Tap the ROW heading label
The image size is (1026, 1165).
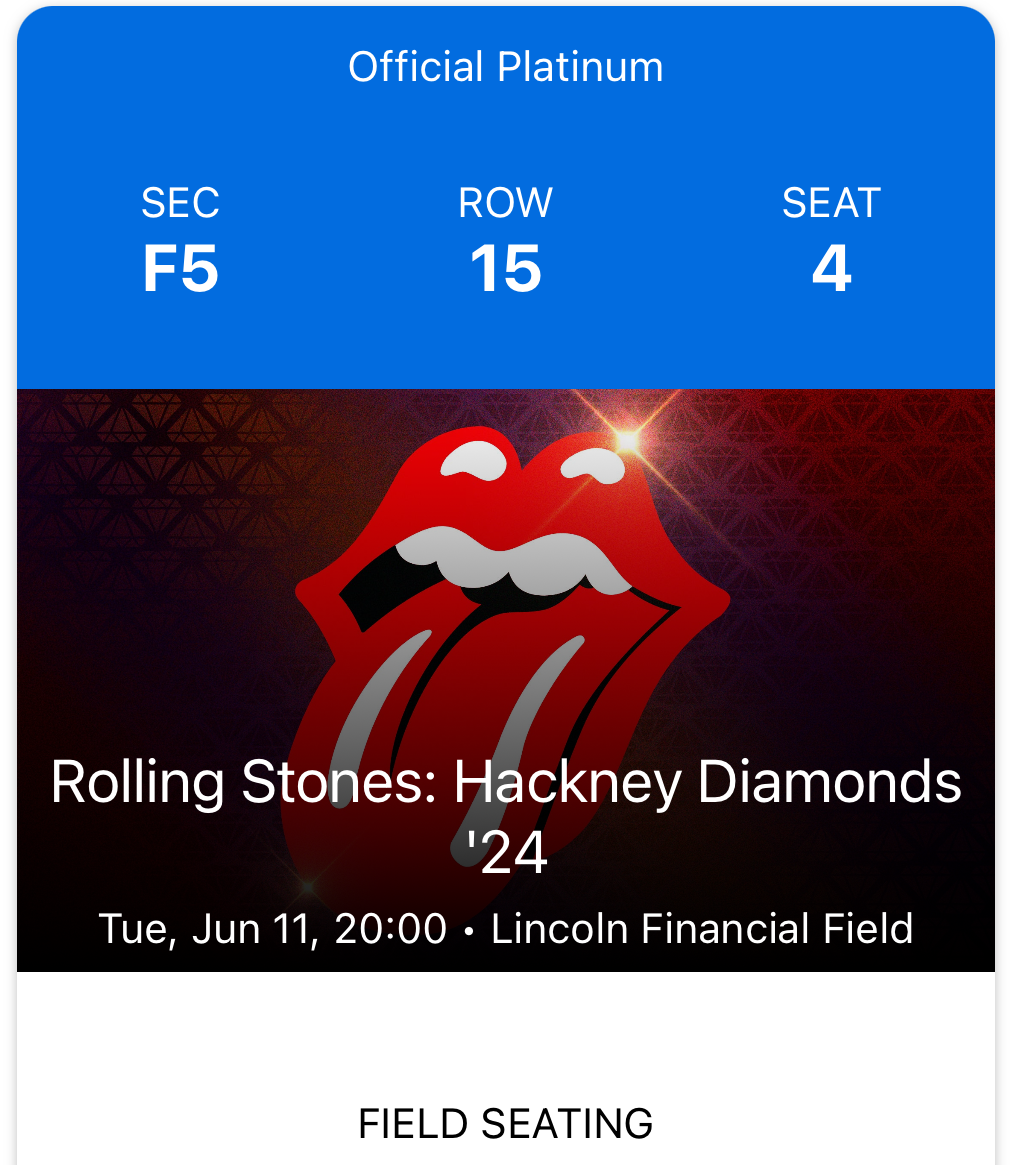coord(505,203)
